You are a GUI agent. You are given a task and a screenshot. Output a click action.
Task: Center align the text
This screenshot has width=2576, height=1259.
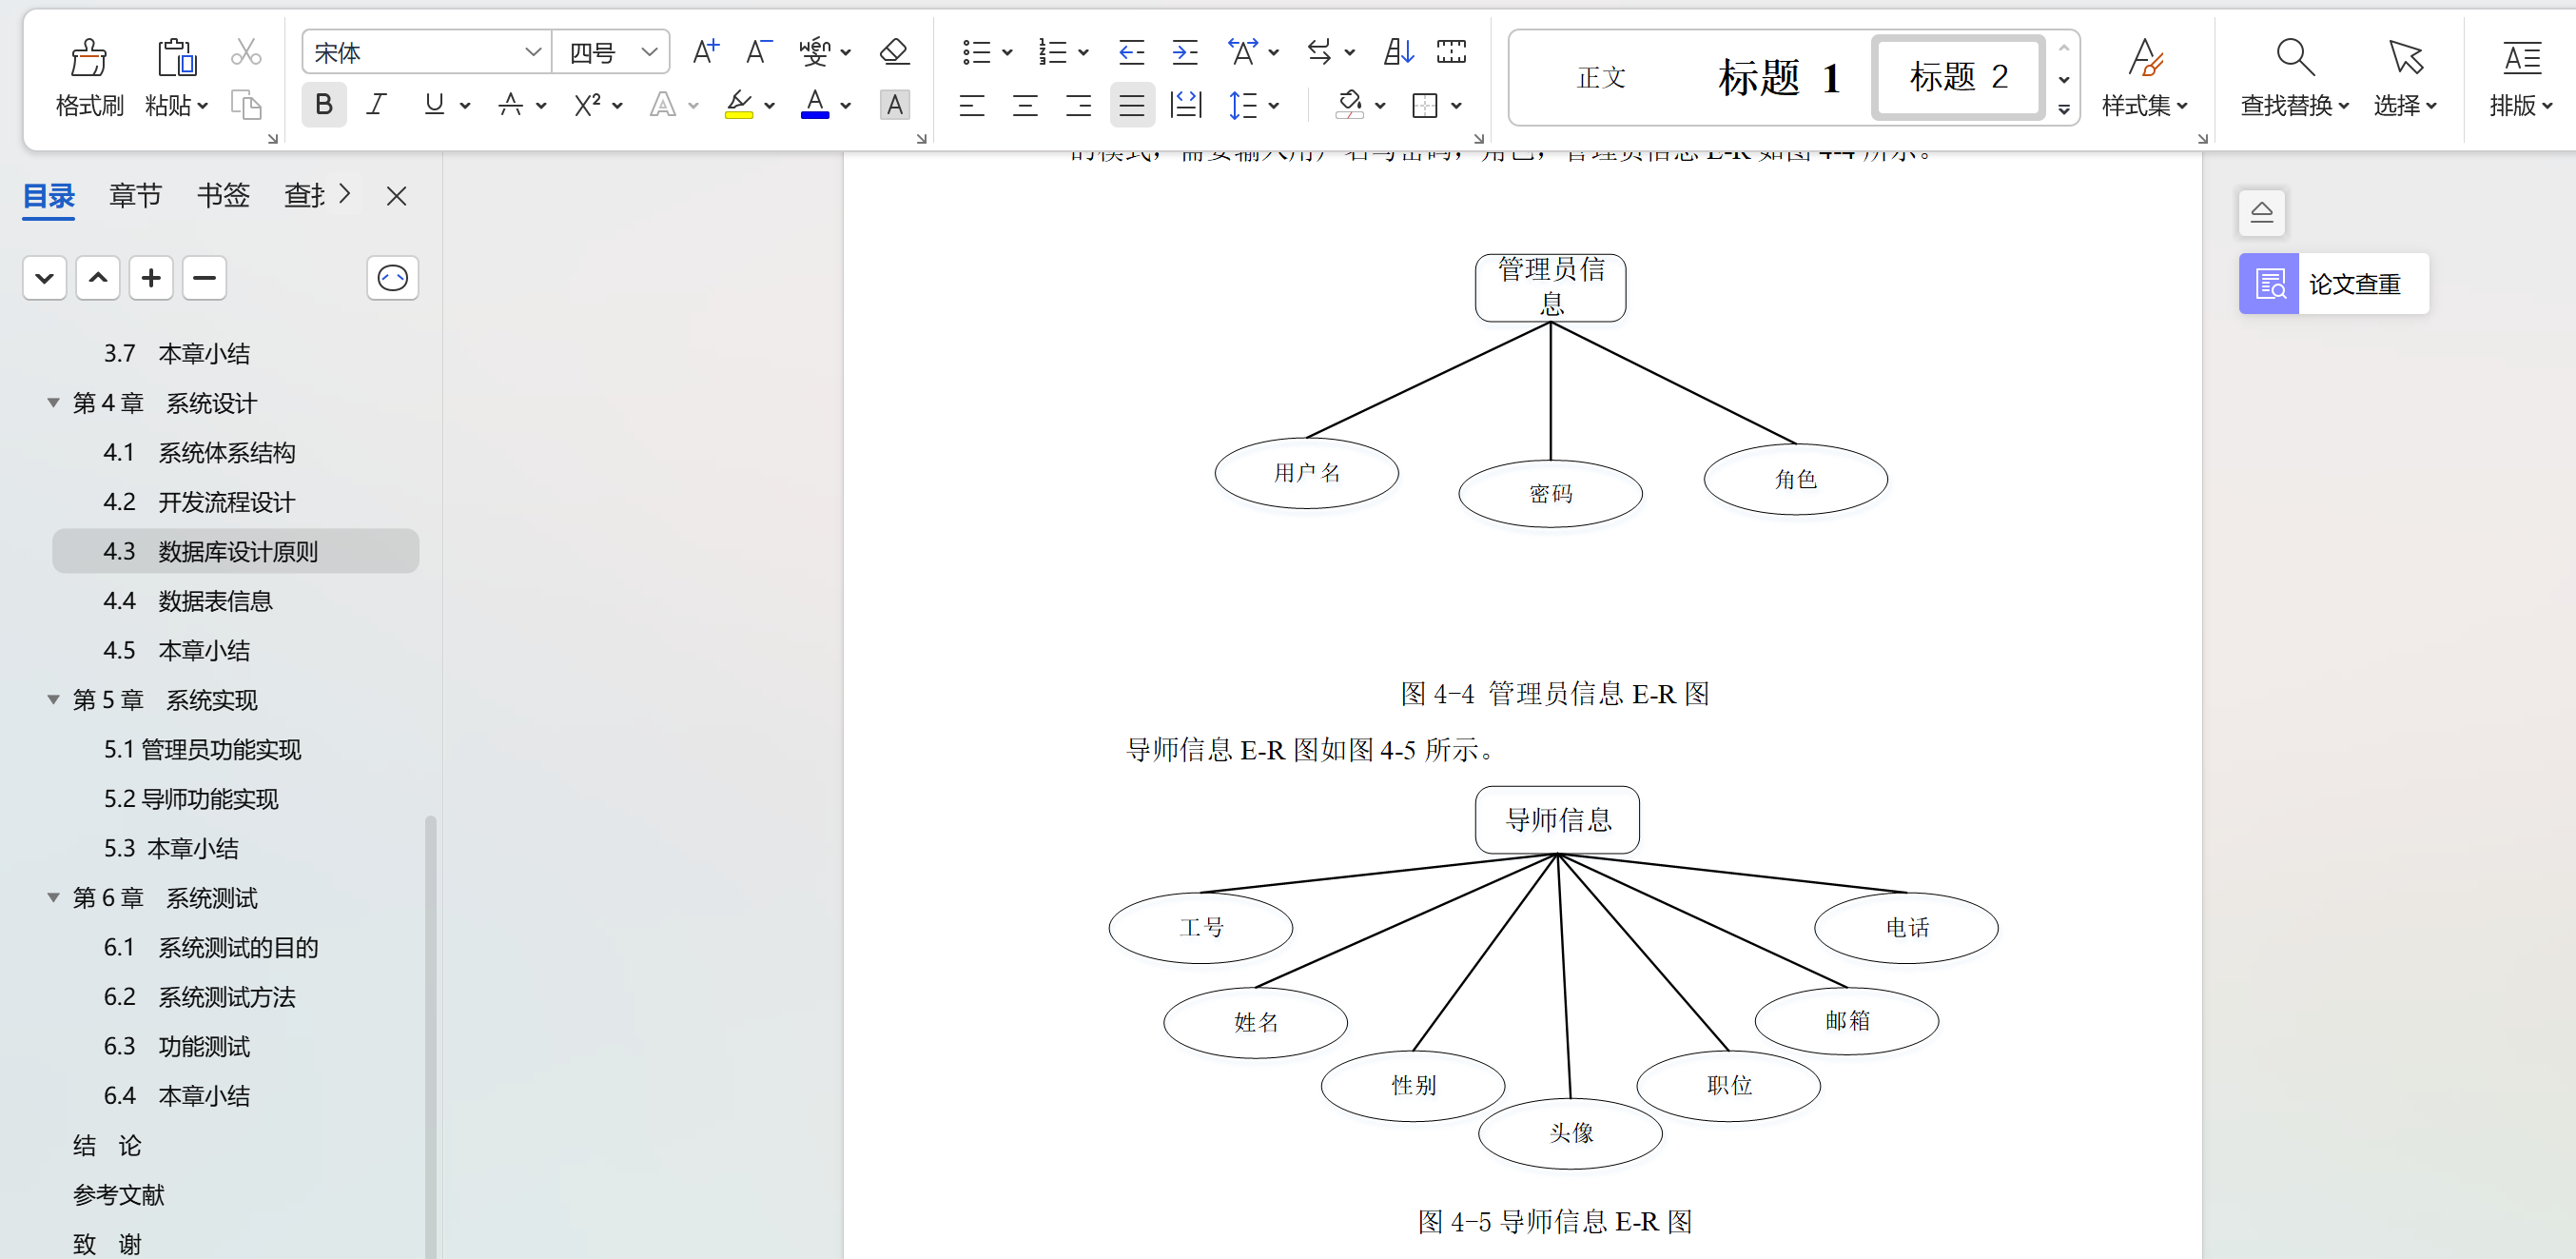1025,104
